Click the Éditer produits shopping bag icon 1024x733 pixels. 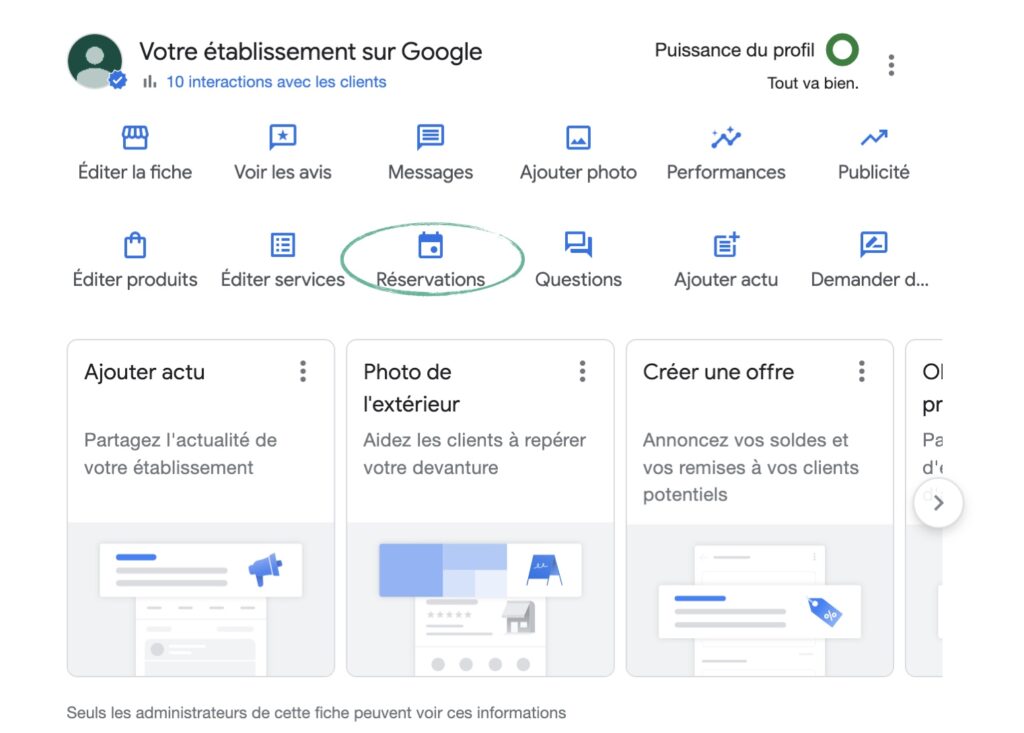point(135,245)
